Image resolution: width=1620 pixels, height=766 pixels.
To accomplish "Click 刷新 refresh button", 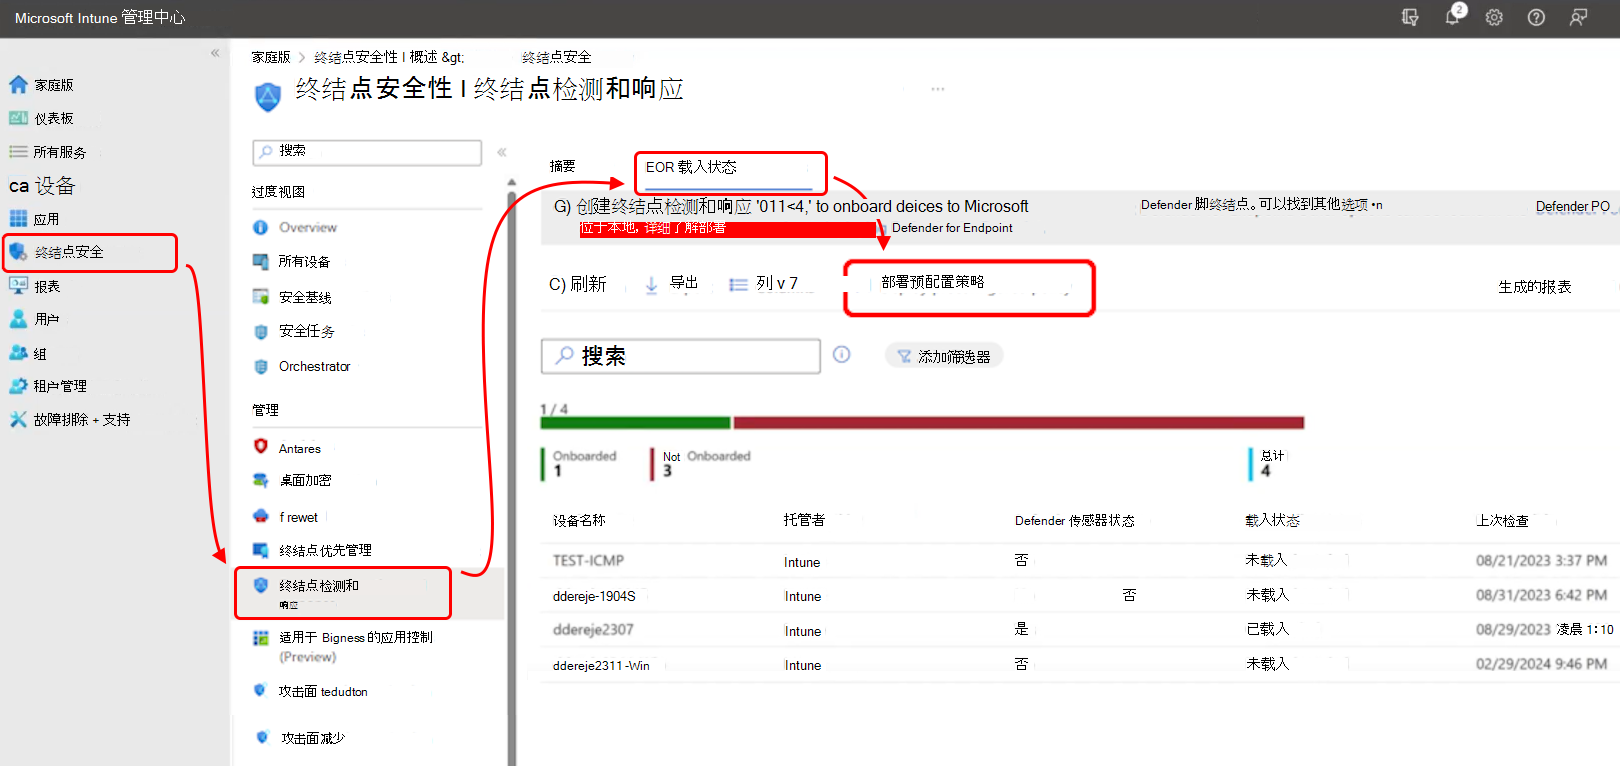I will tap(578, 284).
